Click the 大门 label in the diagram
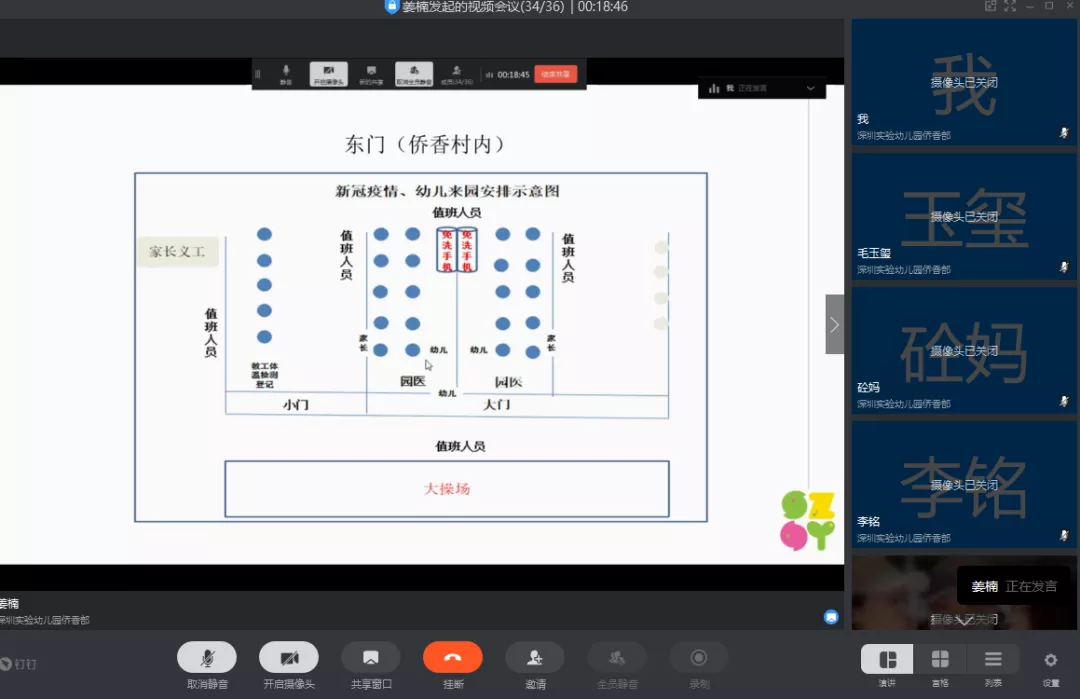Image resolution: width=1080 pixels, height=699 pixels. 497,404
